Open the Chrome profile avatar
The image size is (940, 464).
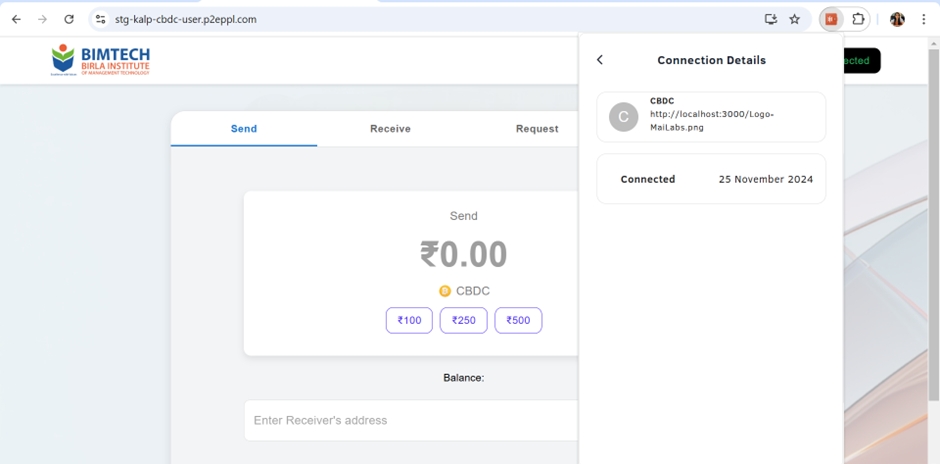coord(897,19)
